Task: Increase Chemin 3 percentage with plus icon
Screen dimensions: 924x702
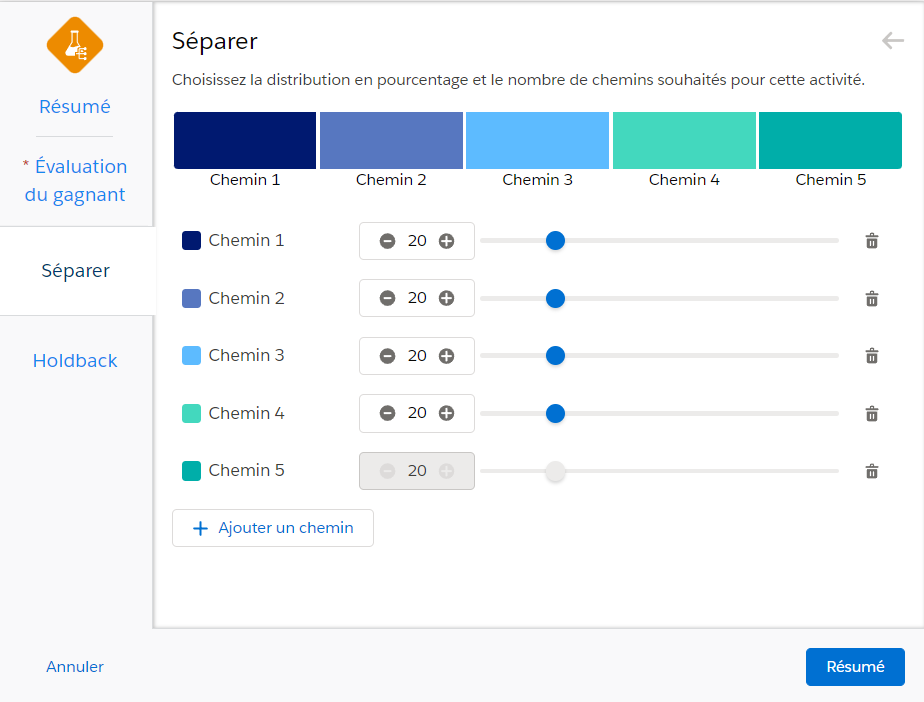Action: coord(447,356)
